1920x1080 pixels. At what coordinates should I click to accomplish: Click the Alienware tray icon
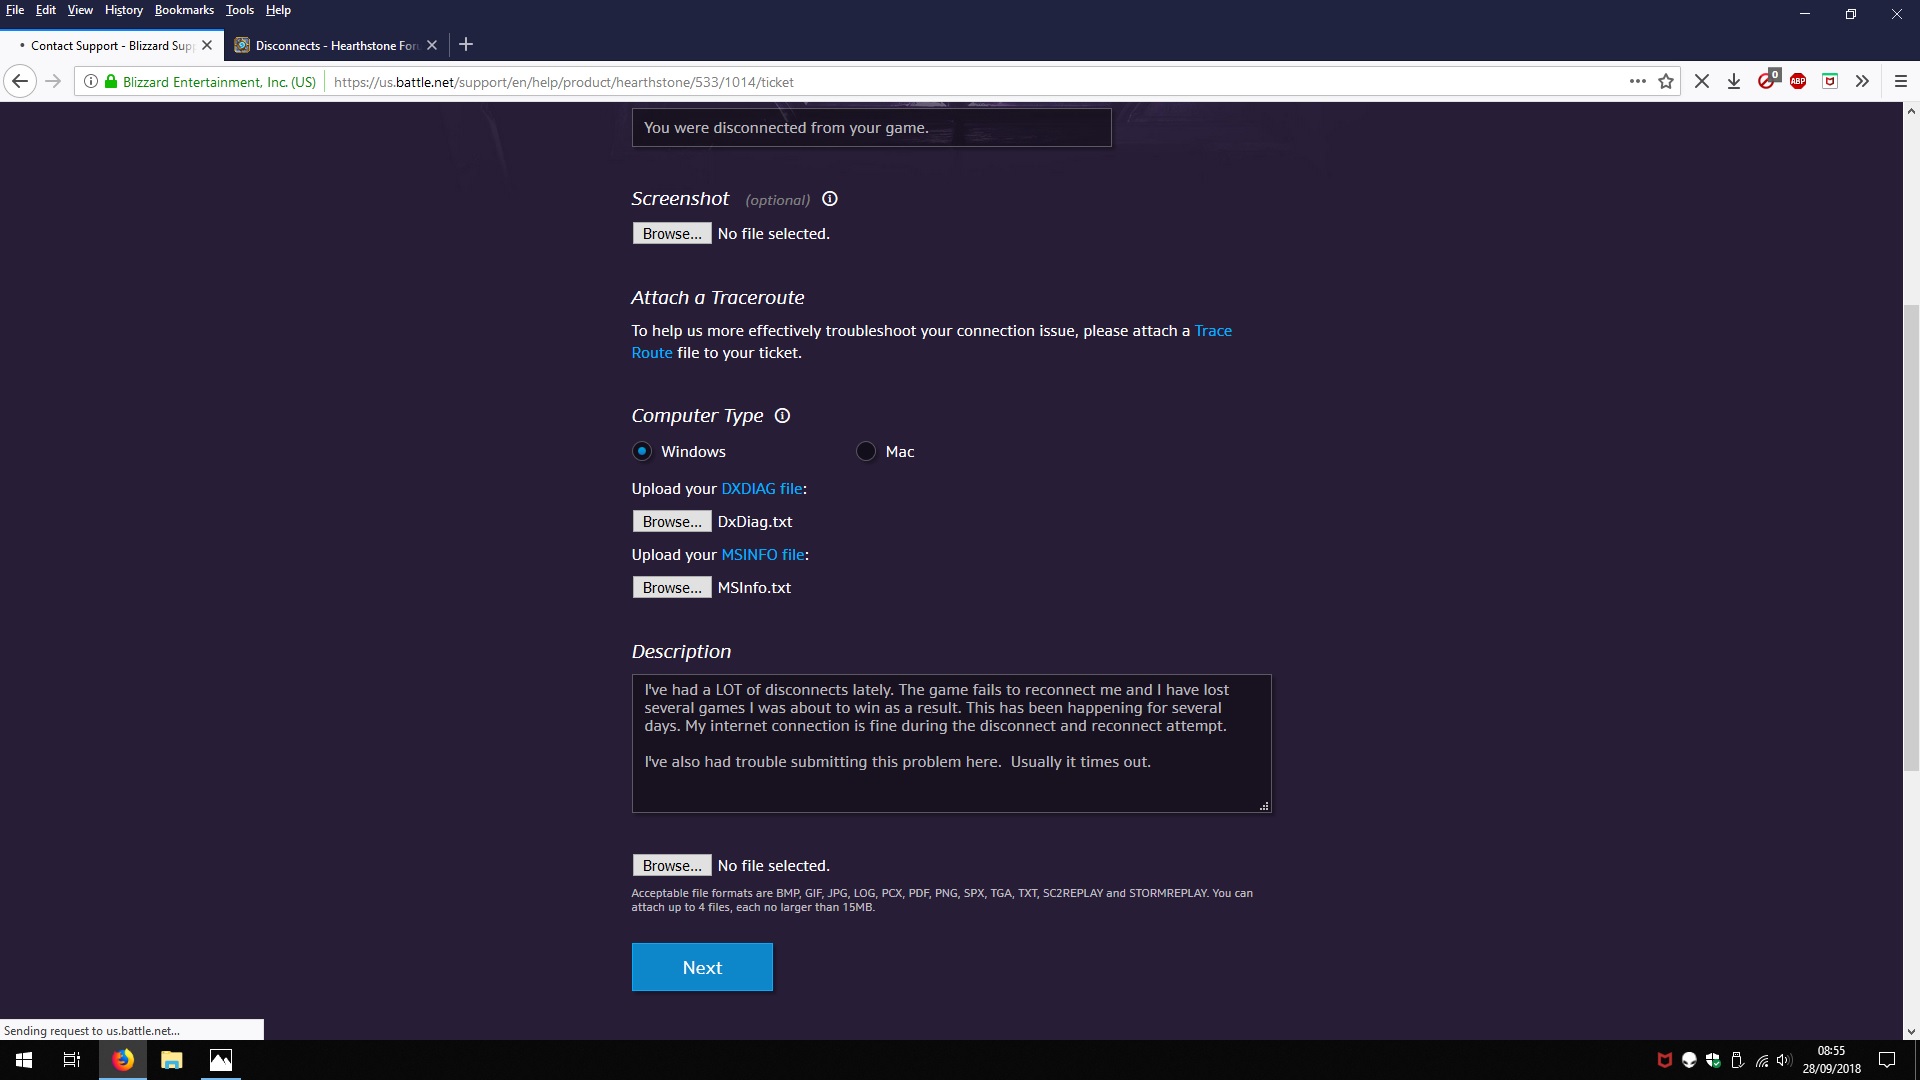pos(1689,1060)
